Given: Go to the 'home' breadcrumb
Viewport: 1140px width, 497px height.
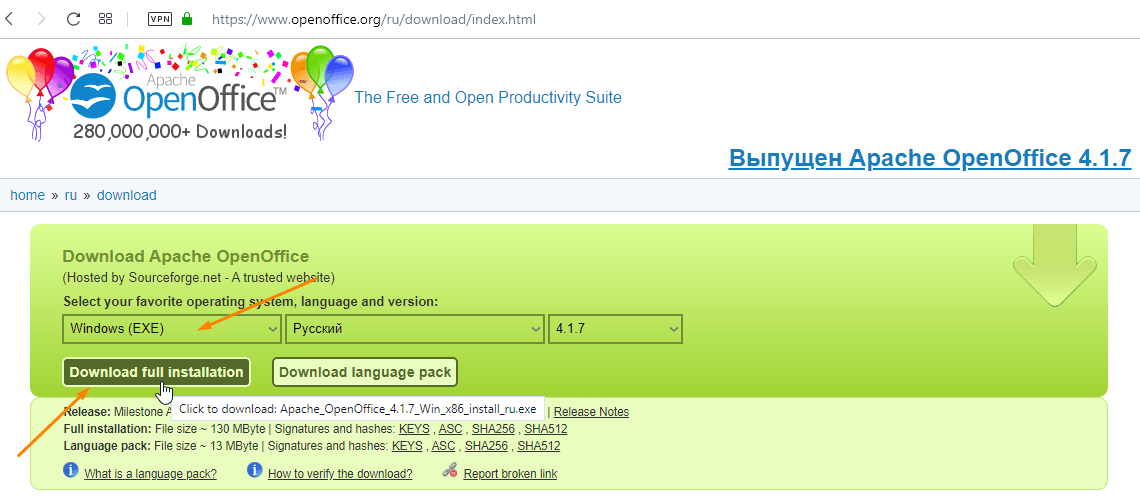Looking at the screenshot, I should click(28, 195).
